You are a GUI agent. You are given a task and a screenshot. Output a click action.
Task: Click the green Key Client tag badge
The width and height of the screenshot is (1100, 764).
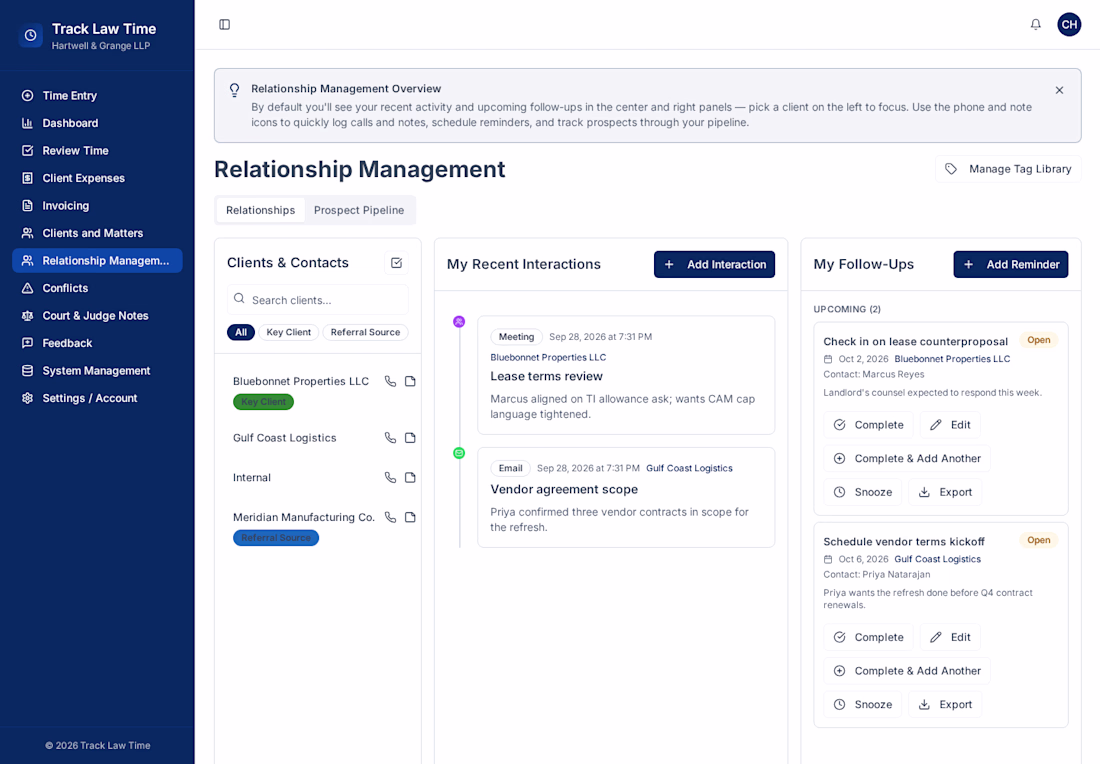pos(263,402)
